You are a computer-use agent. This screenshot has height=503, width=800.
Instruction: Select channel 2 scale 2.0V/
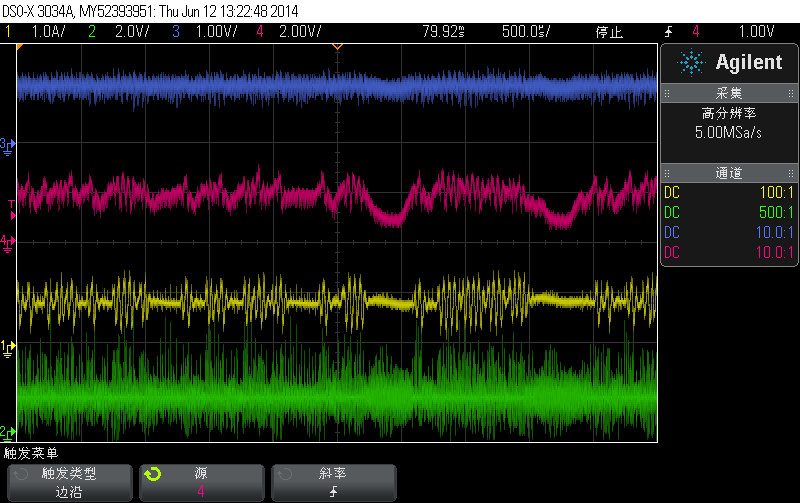tap(132, 32)
